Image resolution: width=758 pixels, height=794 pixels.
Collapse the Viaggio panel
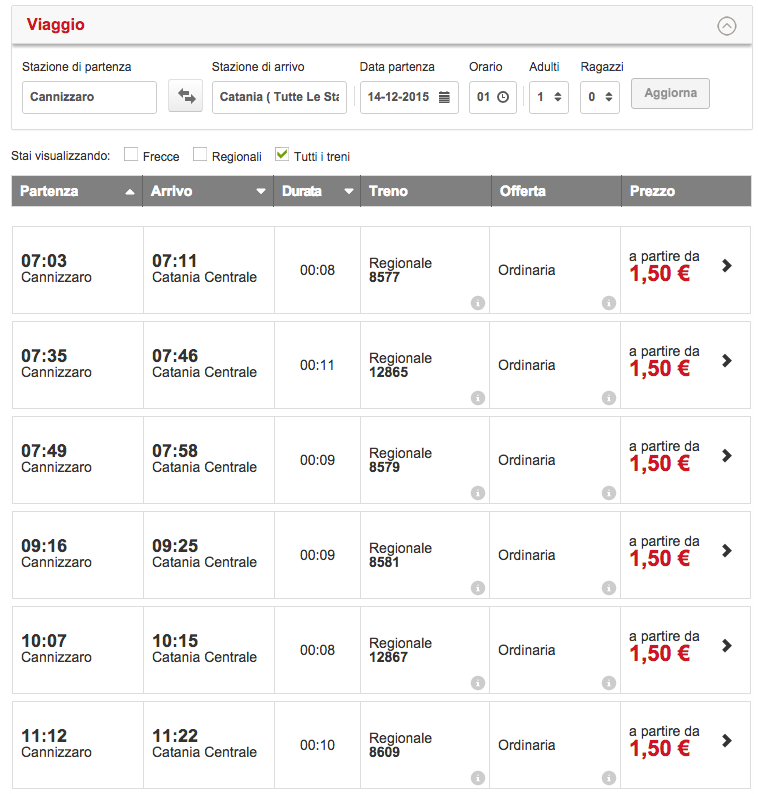tap(727, 27)
